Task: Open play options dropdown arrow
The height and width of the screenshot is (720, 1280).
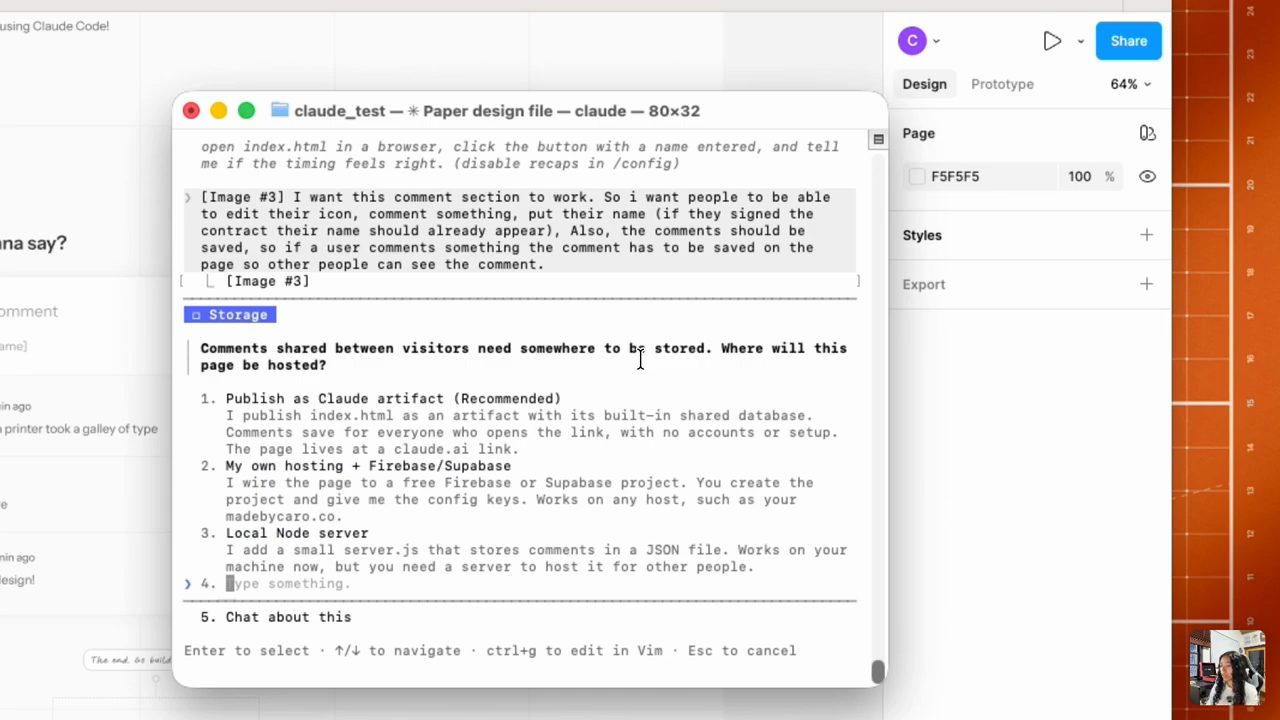Action: coord(1080,42)
